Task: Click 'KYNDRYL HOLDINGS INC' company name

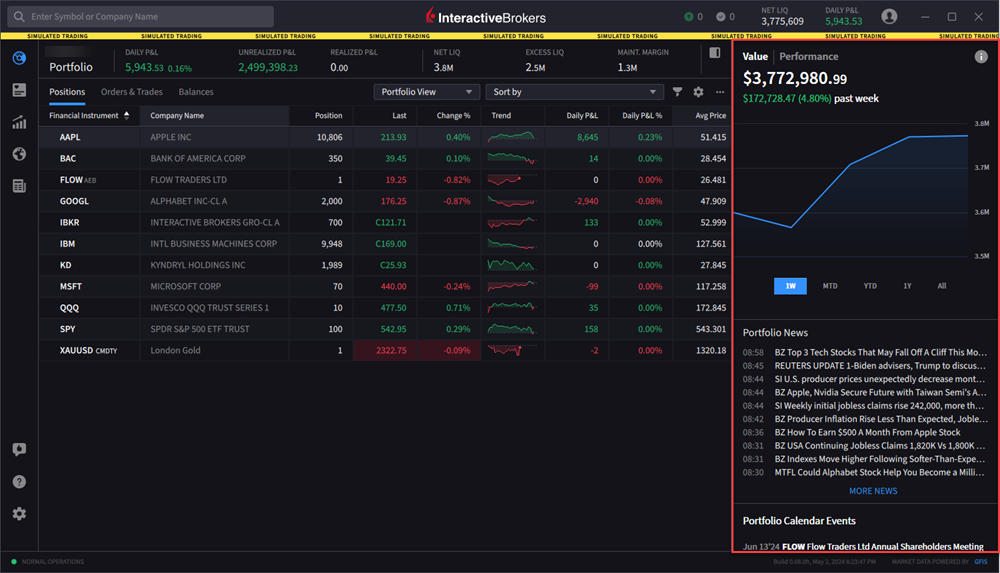Action: [x=198, y=265]
